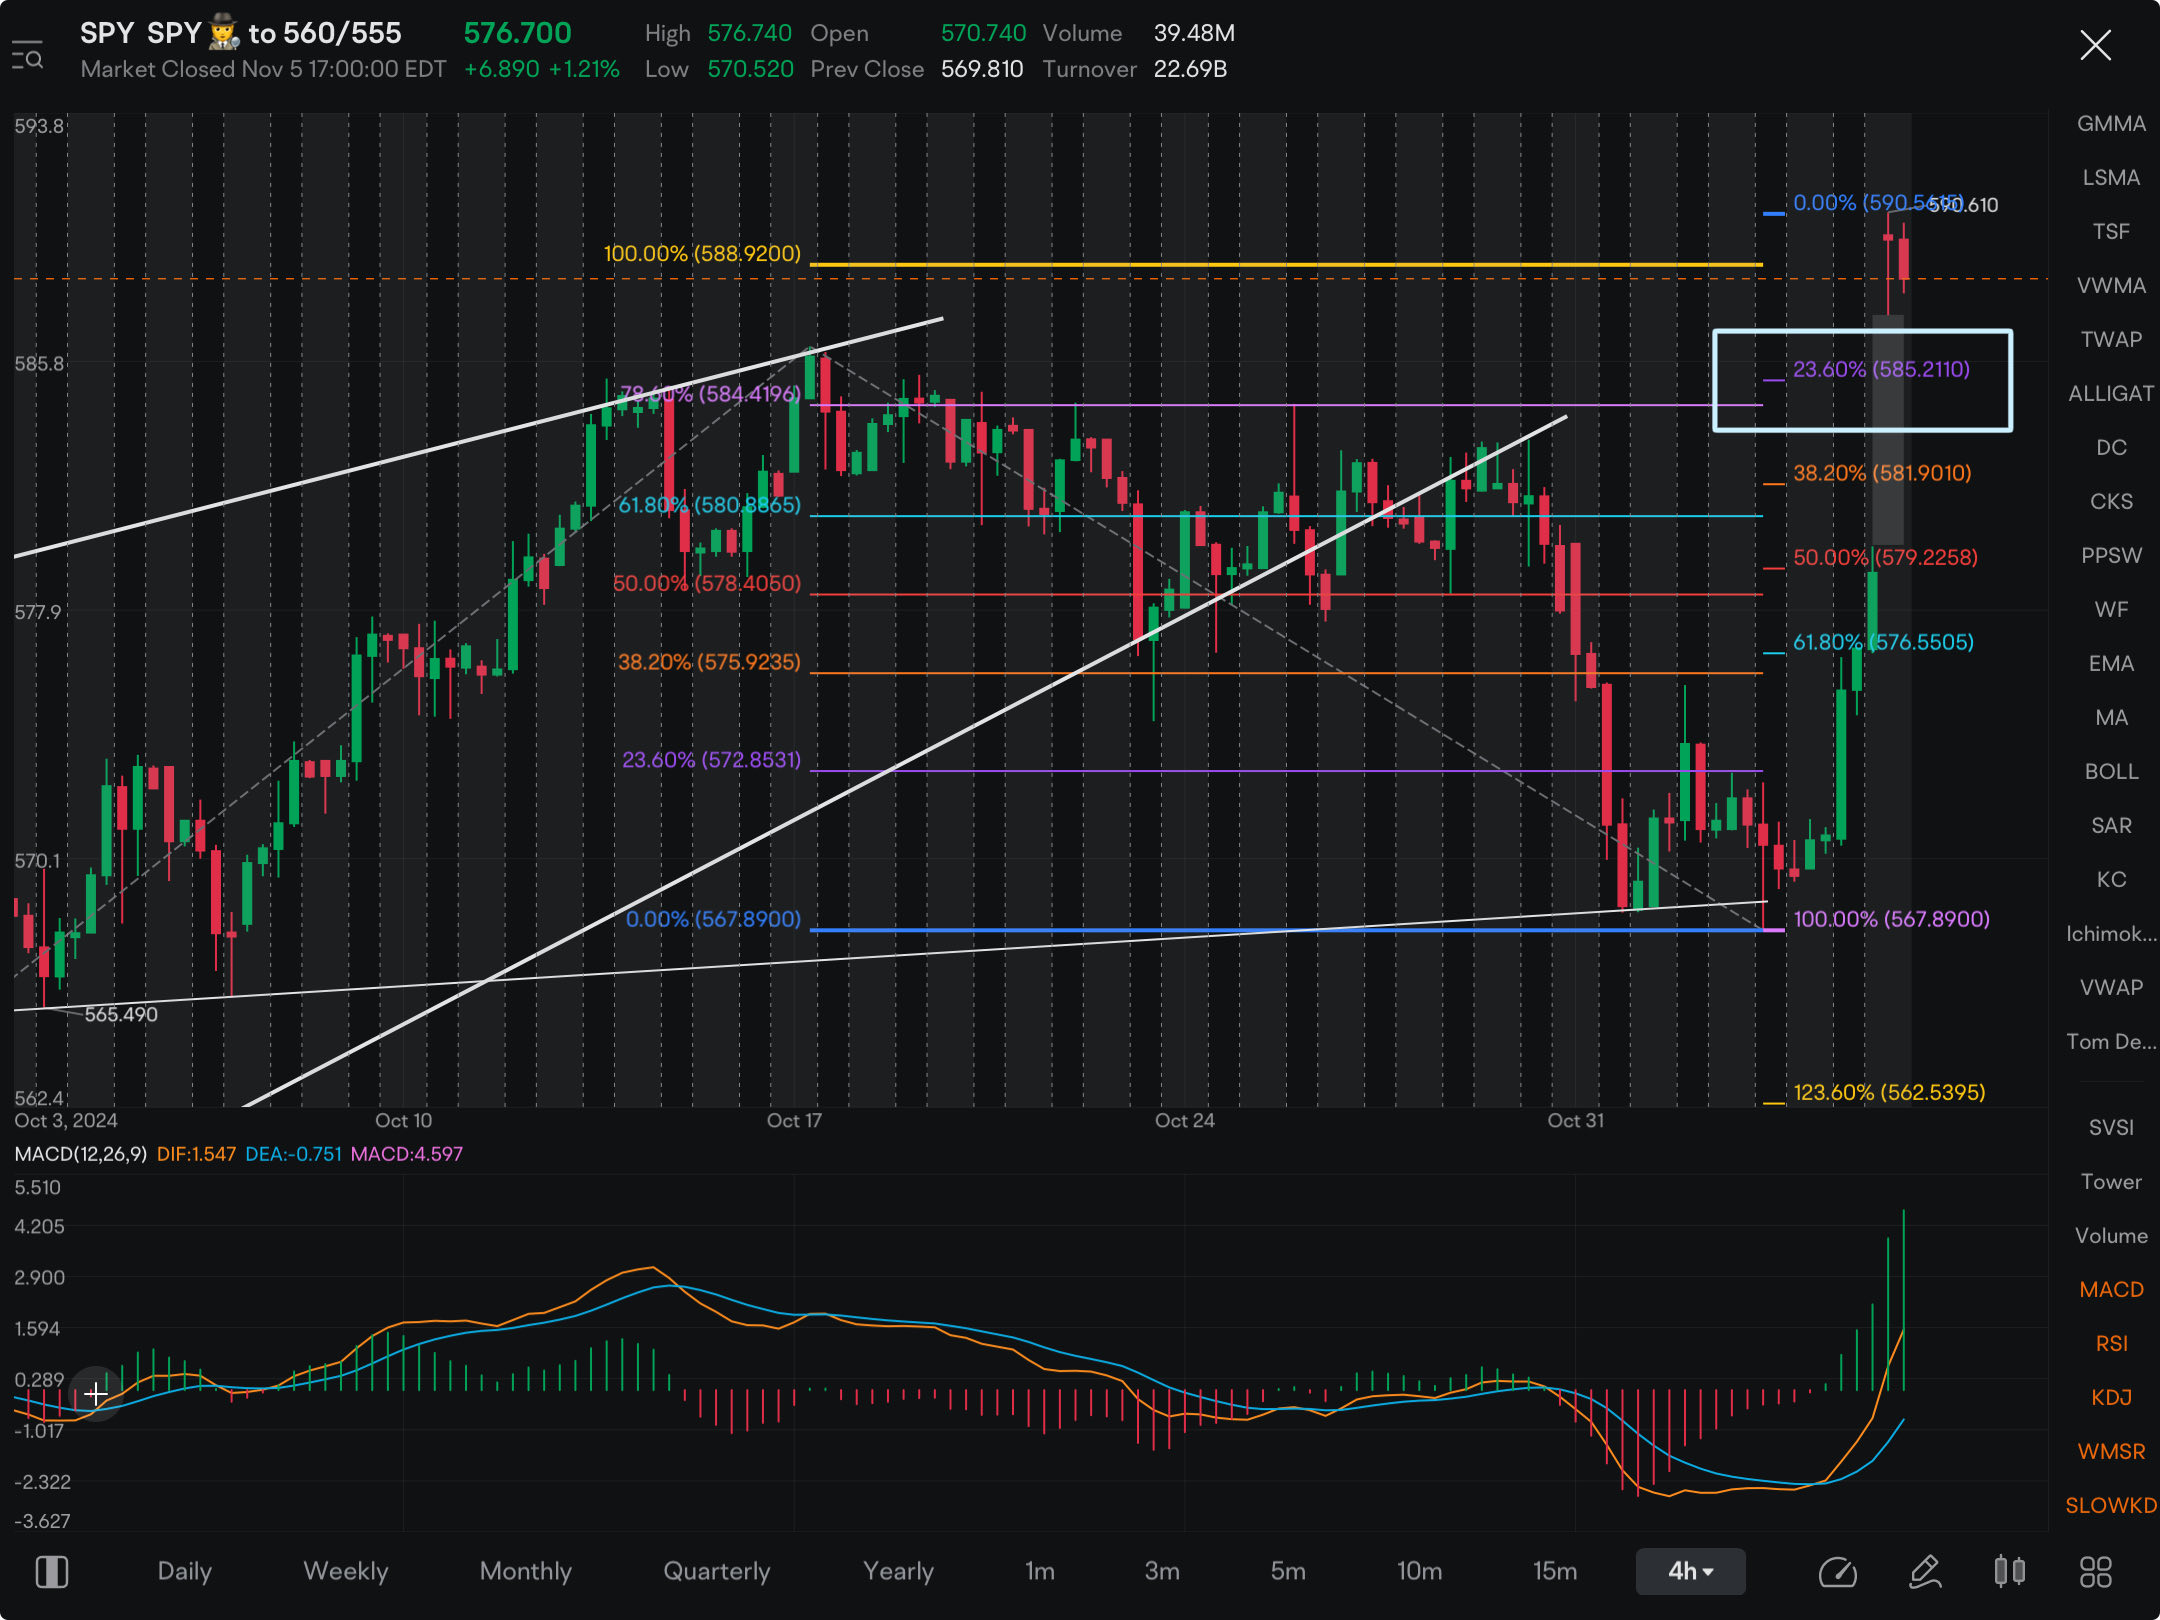
Task: Enable the KC indicator
Action: pyautogui.click(x=2111, y=880)
